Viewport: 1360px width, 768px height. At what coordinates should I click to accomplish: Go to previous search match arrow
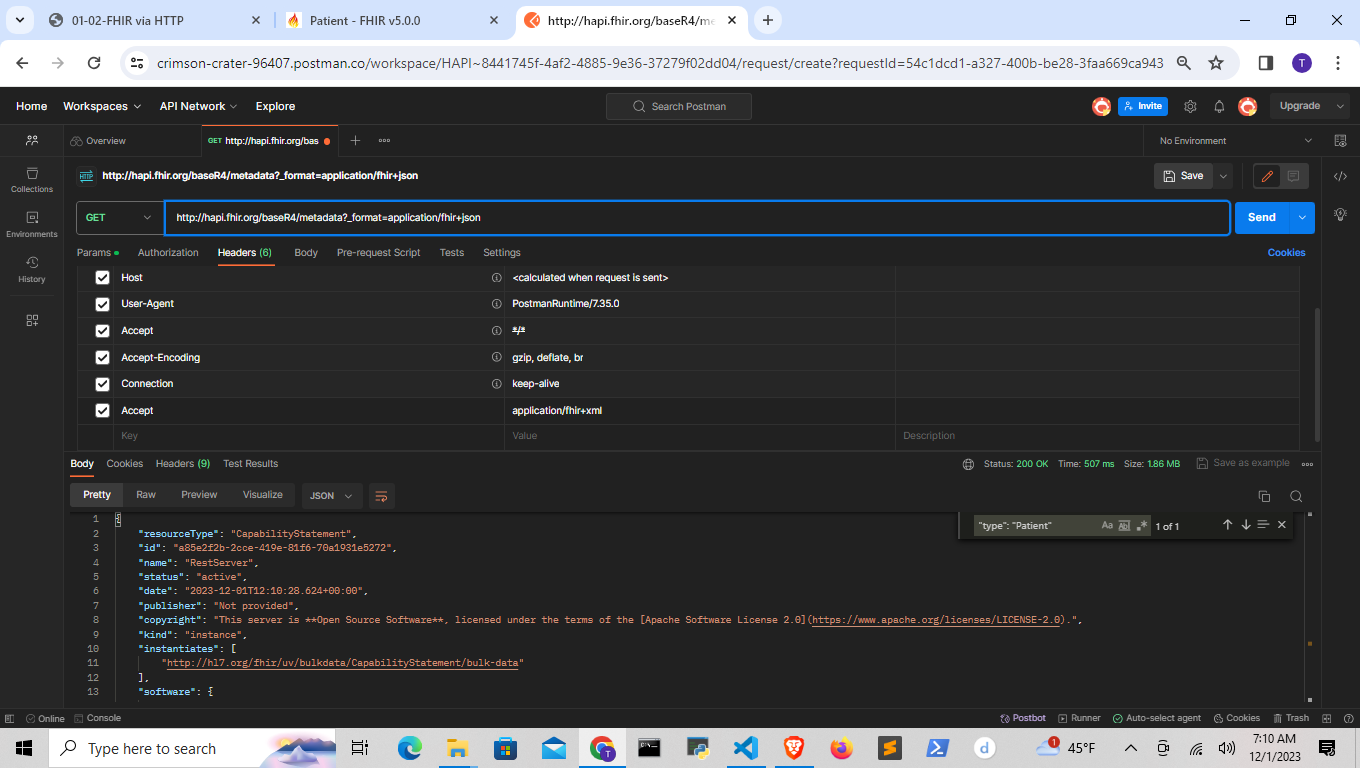[1227, 525]
